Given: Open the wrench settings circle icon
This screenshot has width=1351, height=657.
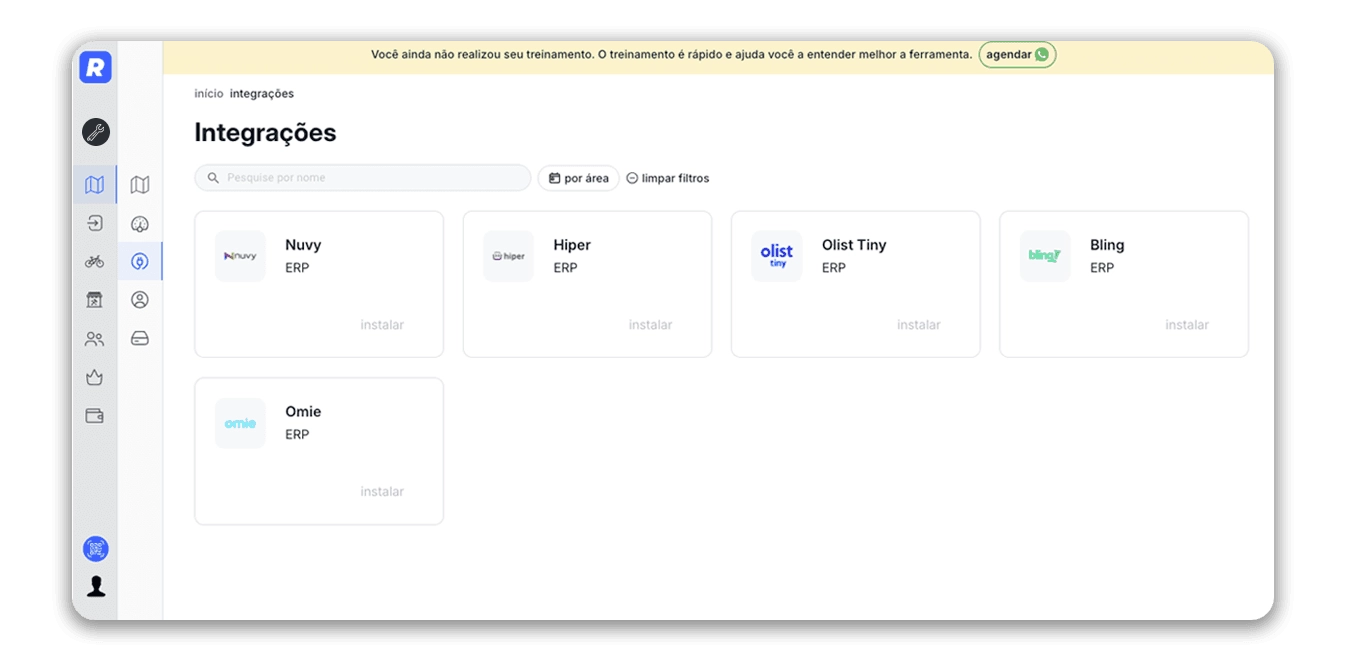Looking at the screenshot, I should [96, 132].
